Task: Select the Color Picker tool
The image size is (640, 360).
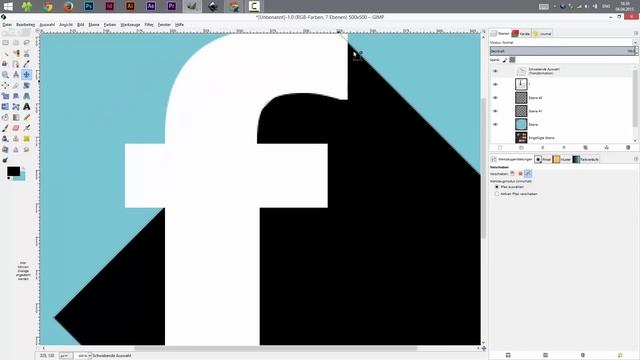Action: pos(27,64)
